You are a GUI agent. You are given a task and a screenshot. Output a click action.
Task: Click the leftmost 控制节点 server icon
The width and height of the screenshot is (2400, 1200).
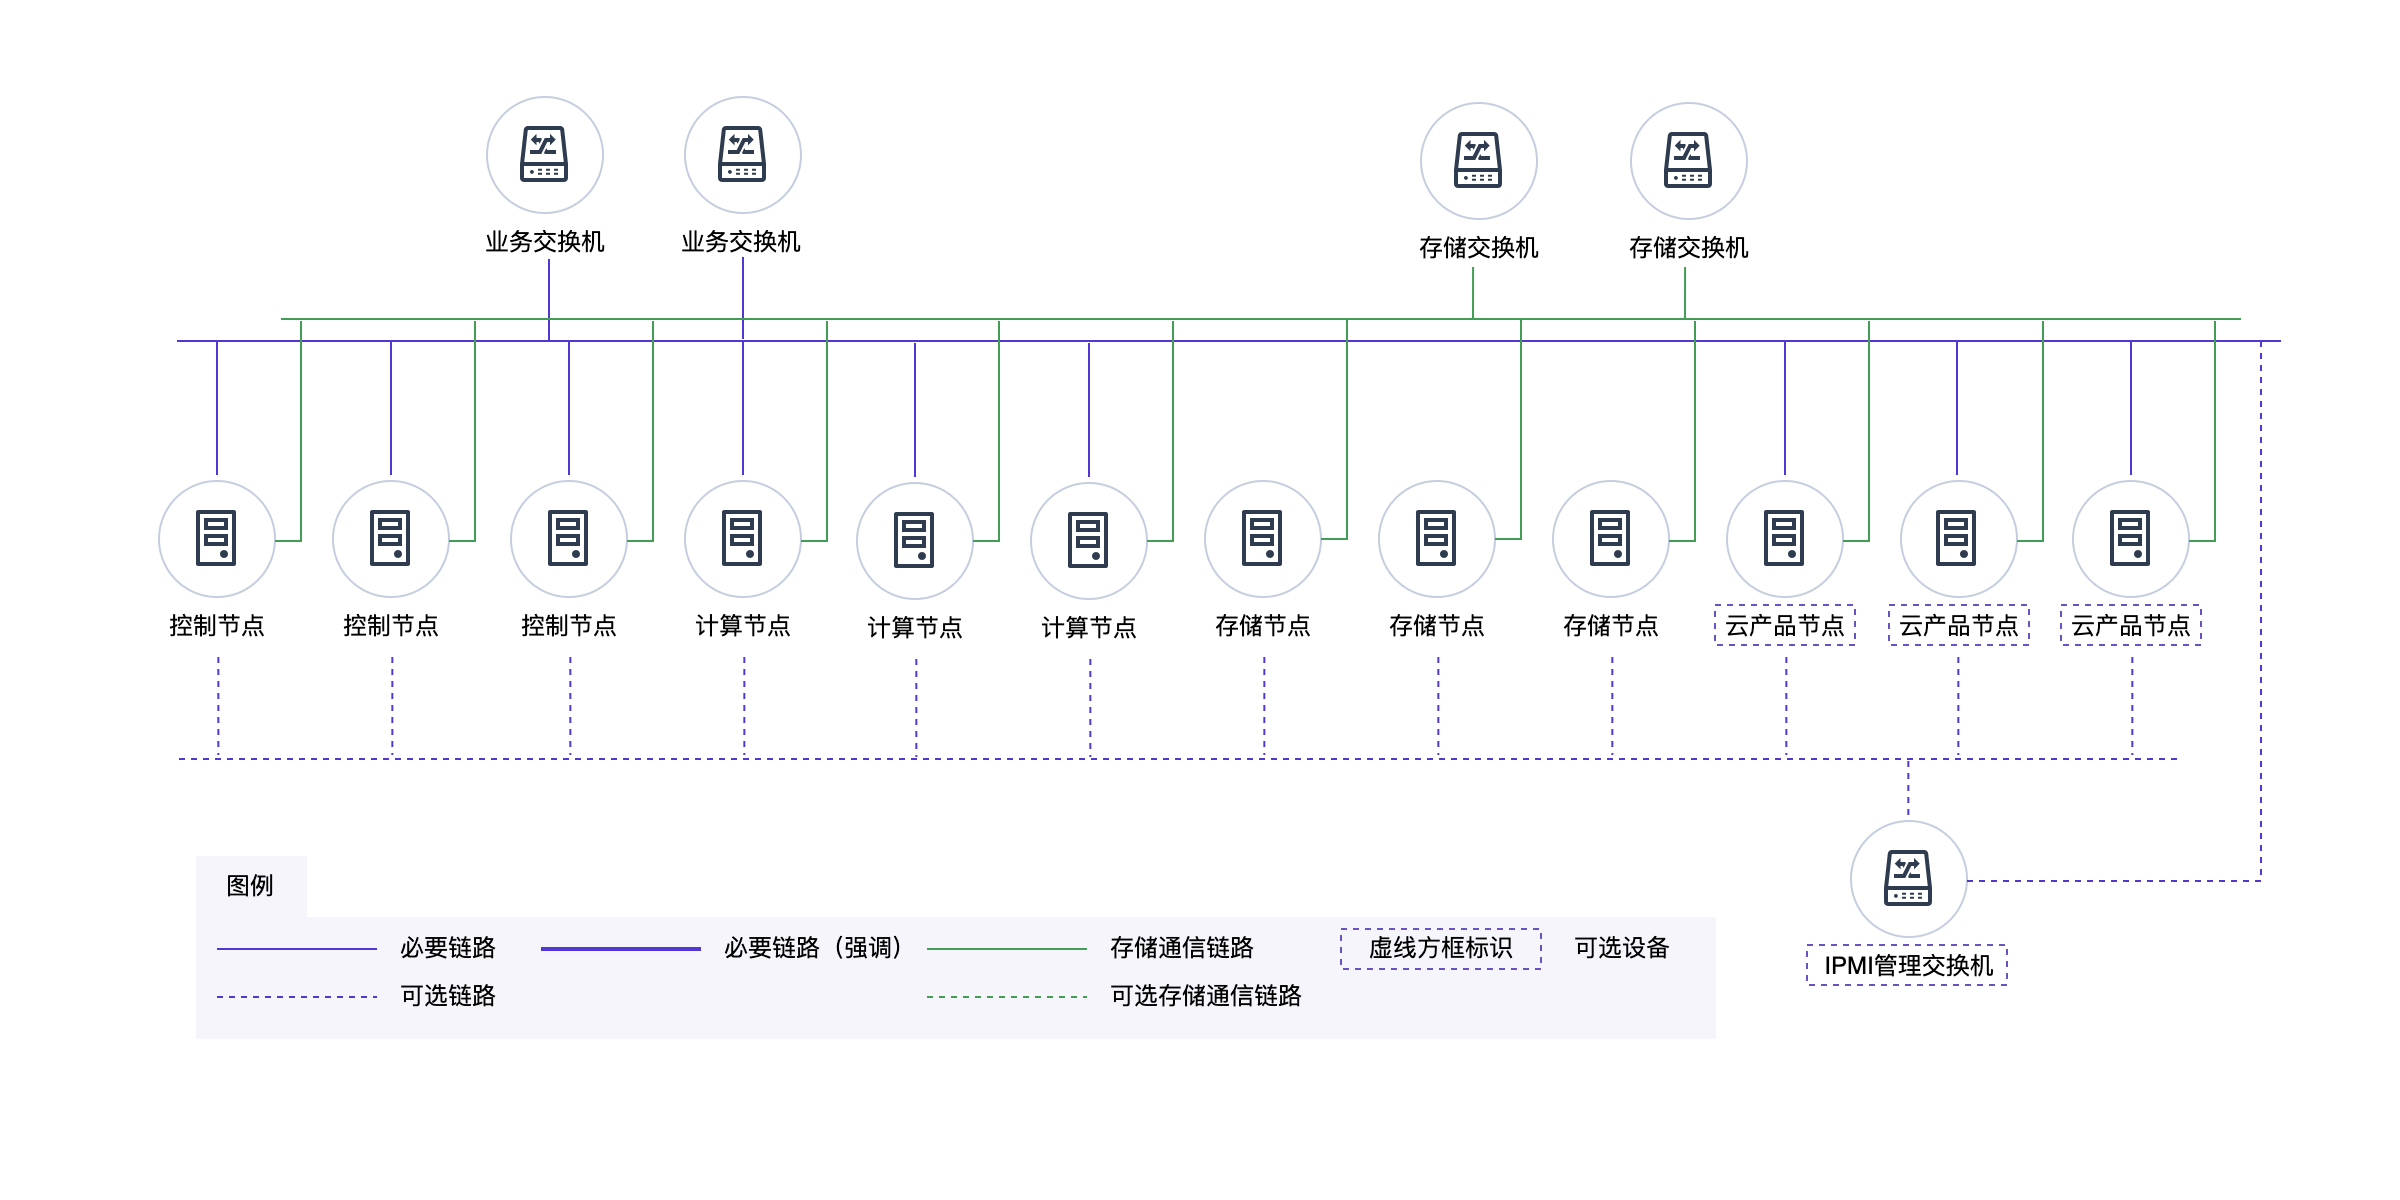pos(216,539)
